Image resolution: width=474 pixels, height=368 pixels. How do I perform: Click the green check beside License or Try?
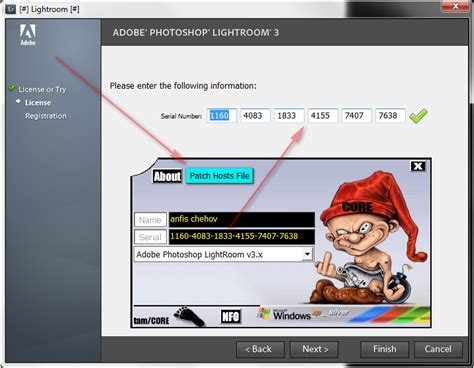(12, 88)
